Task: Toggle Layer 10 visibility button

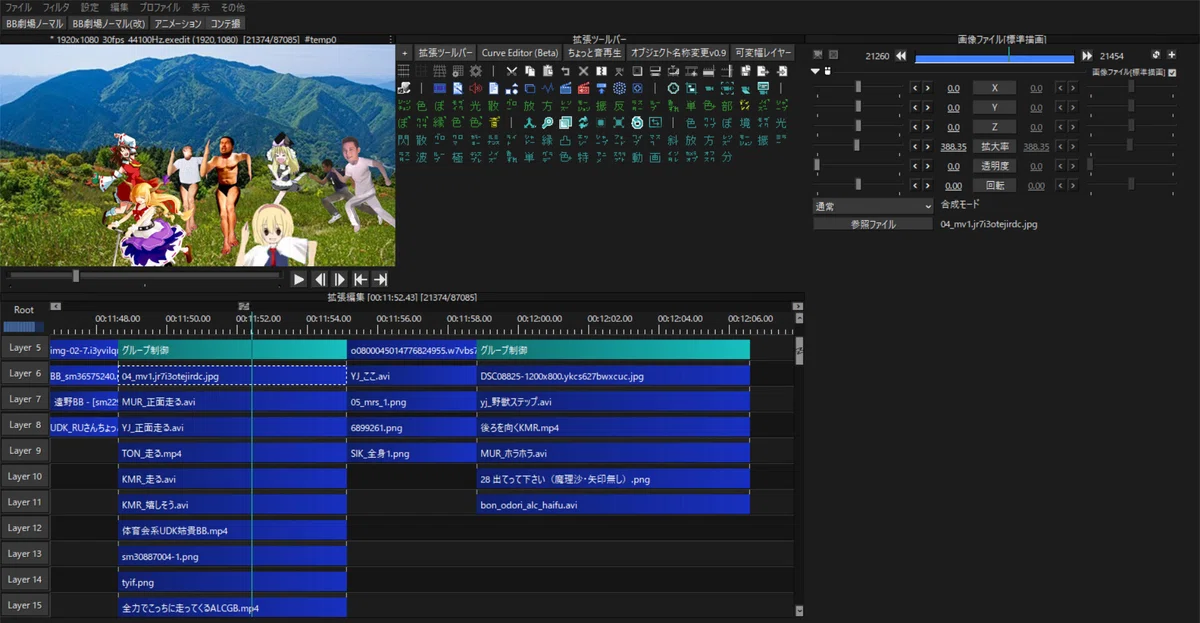Action: 25,476
